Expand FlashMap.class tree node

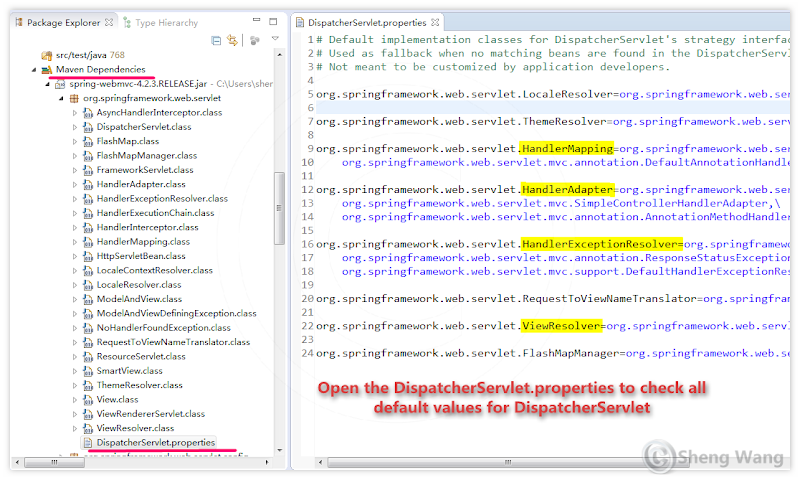pyautogui.click(x=74, y=141)
